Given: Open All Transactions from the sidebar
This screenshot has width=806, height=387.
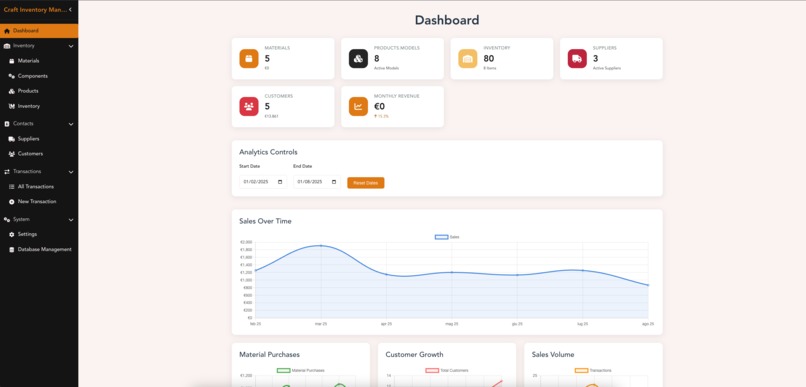Looking at the screenshot, I should click(x=35, y=187).
